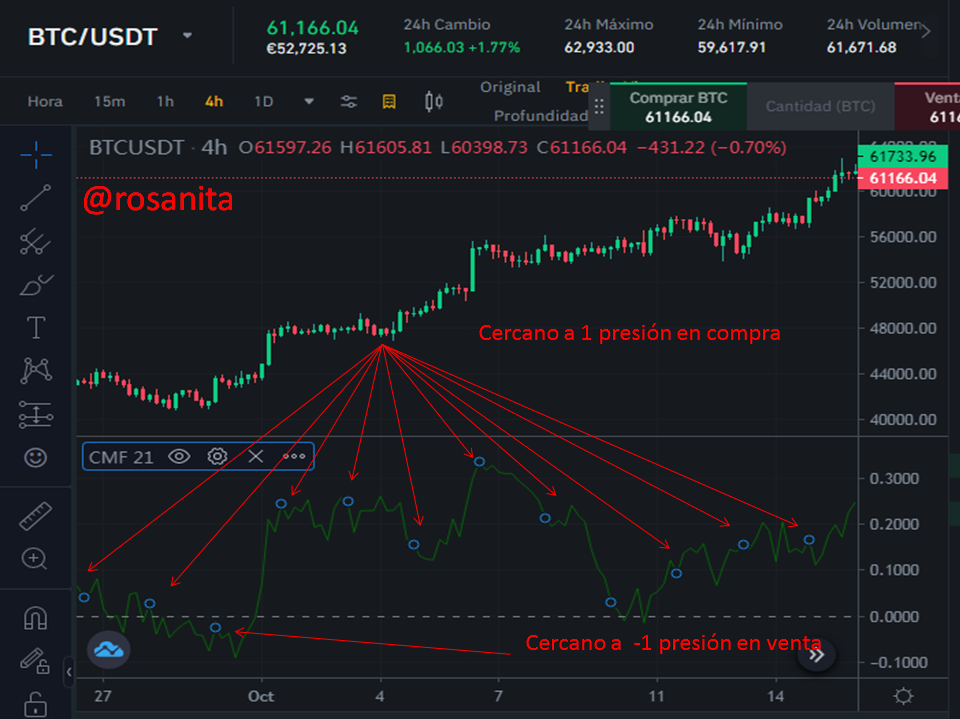Click the Oct date label on time axis

tap(261, 696)
